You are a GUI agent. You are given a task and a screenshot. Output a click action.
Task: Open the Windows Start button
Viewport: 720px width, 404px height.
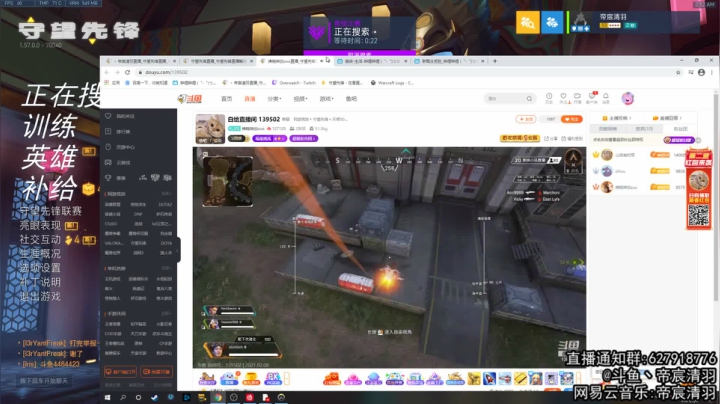[x=107, y=398]
